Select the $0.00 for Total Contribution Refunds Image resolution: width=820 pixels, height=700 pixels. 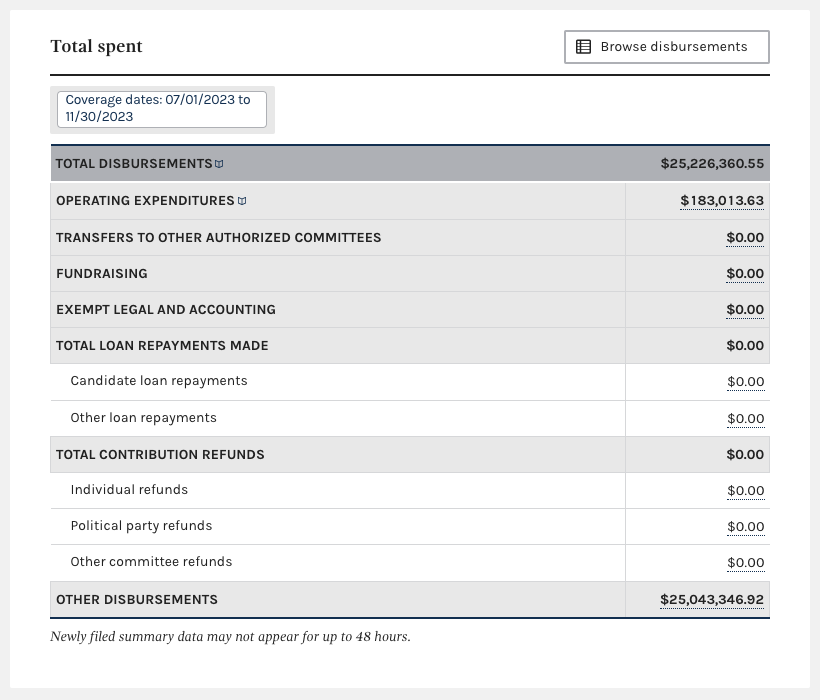click(745, 455)
